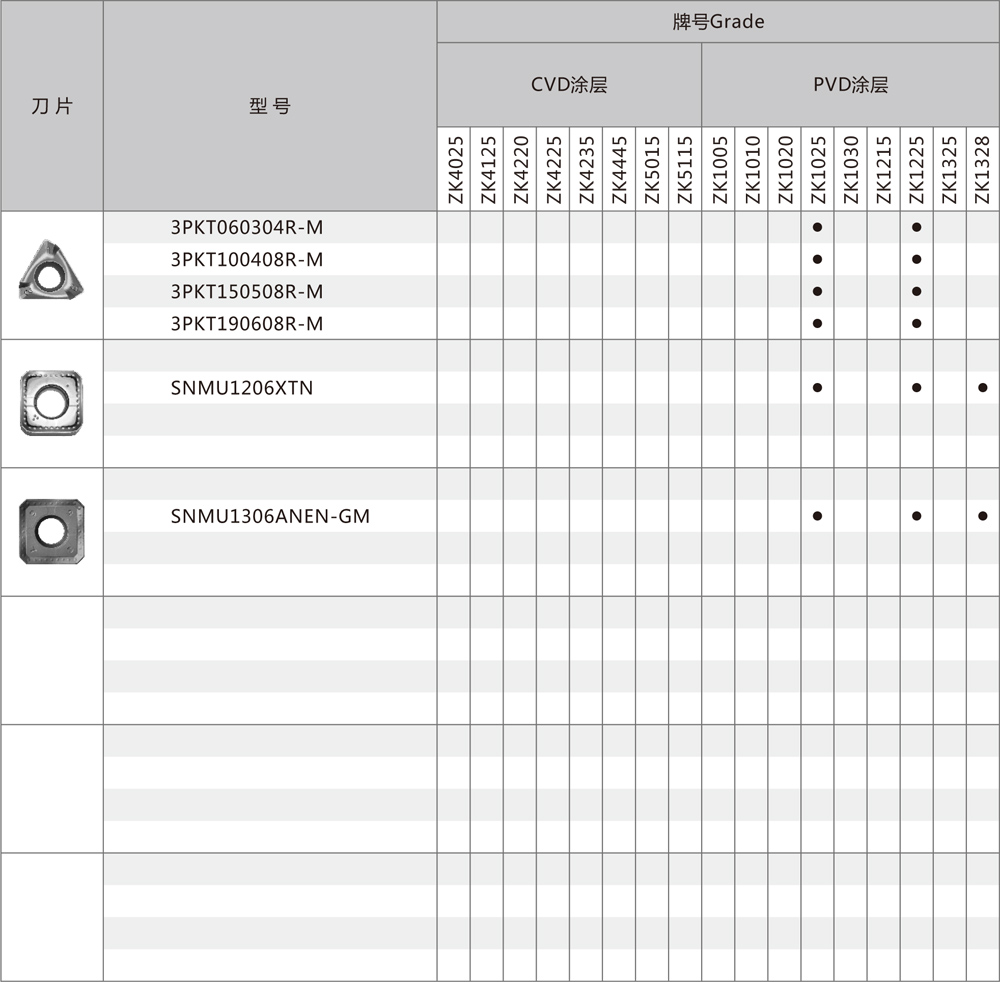The image size is (1000, 982).
Task: Click the SNMU1206XTN square insert image
Action: (x=51, y=402)
